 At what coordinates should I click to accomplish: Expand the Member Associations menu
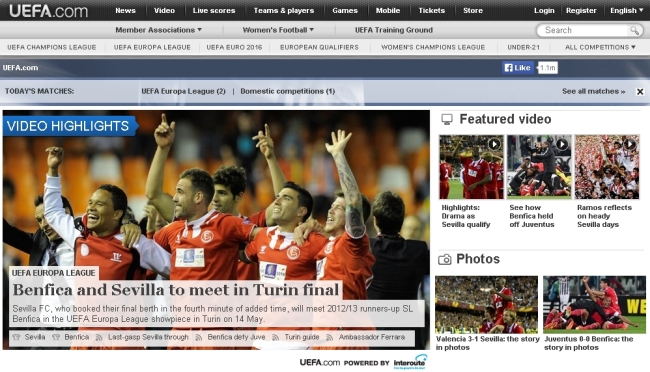(158, 30)
